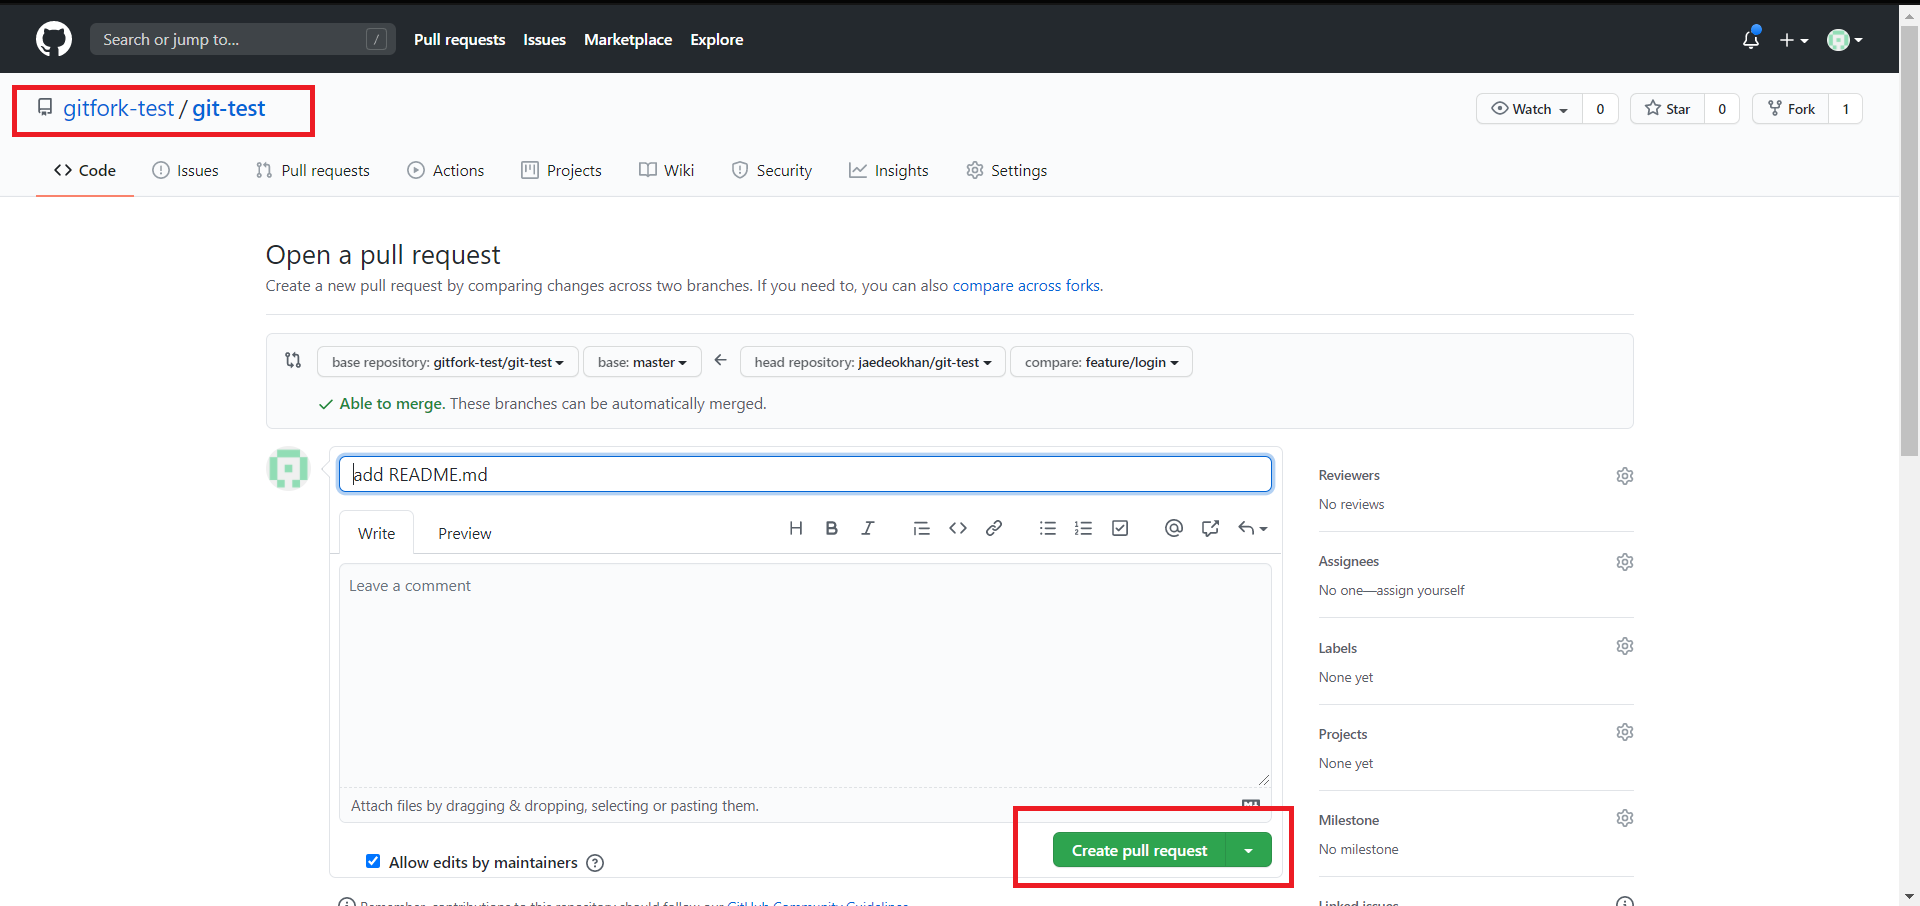Open the Pull requests repository tab
Screen dimensions: 1920x906
point(313,170)
